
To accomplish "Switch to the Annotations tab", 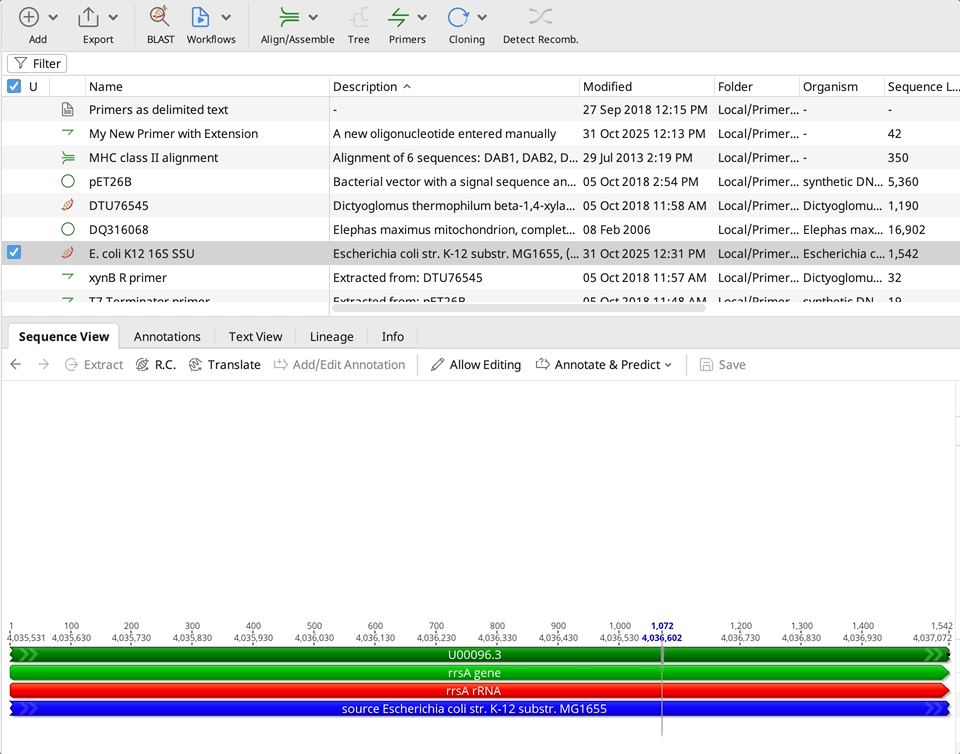I will 167,337.
